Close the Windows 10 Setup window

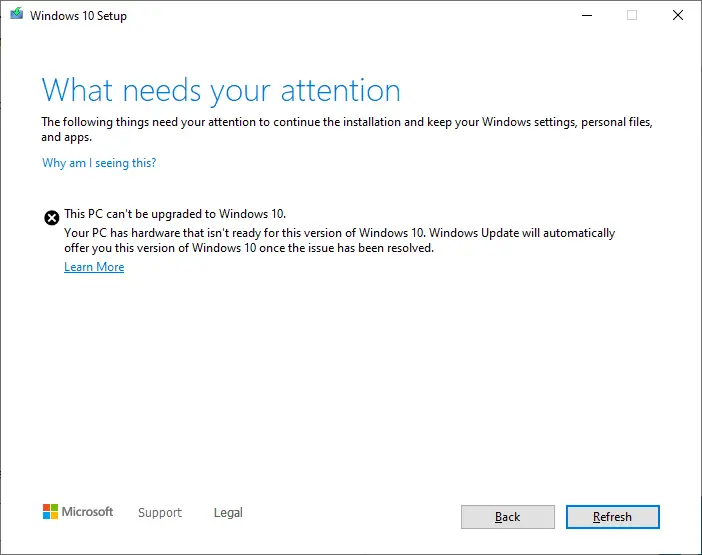(x=678, y=15)
